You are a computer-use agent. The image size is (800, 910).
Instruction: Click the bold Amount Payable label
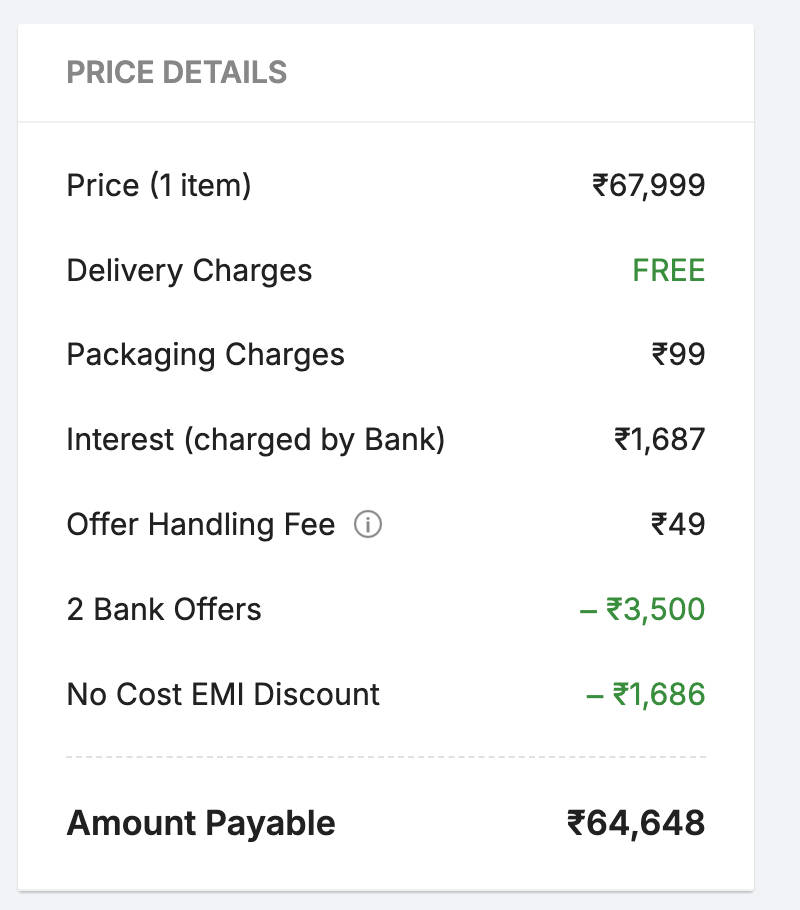pos(200,824)
